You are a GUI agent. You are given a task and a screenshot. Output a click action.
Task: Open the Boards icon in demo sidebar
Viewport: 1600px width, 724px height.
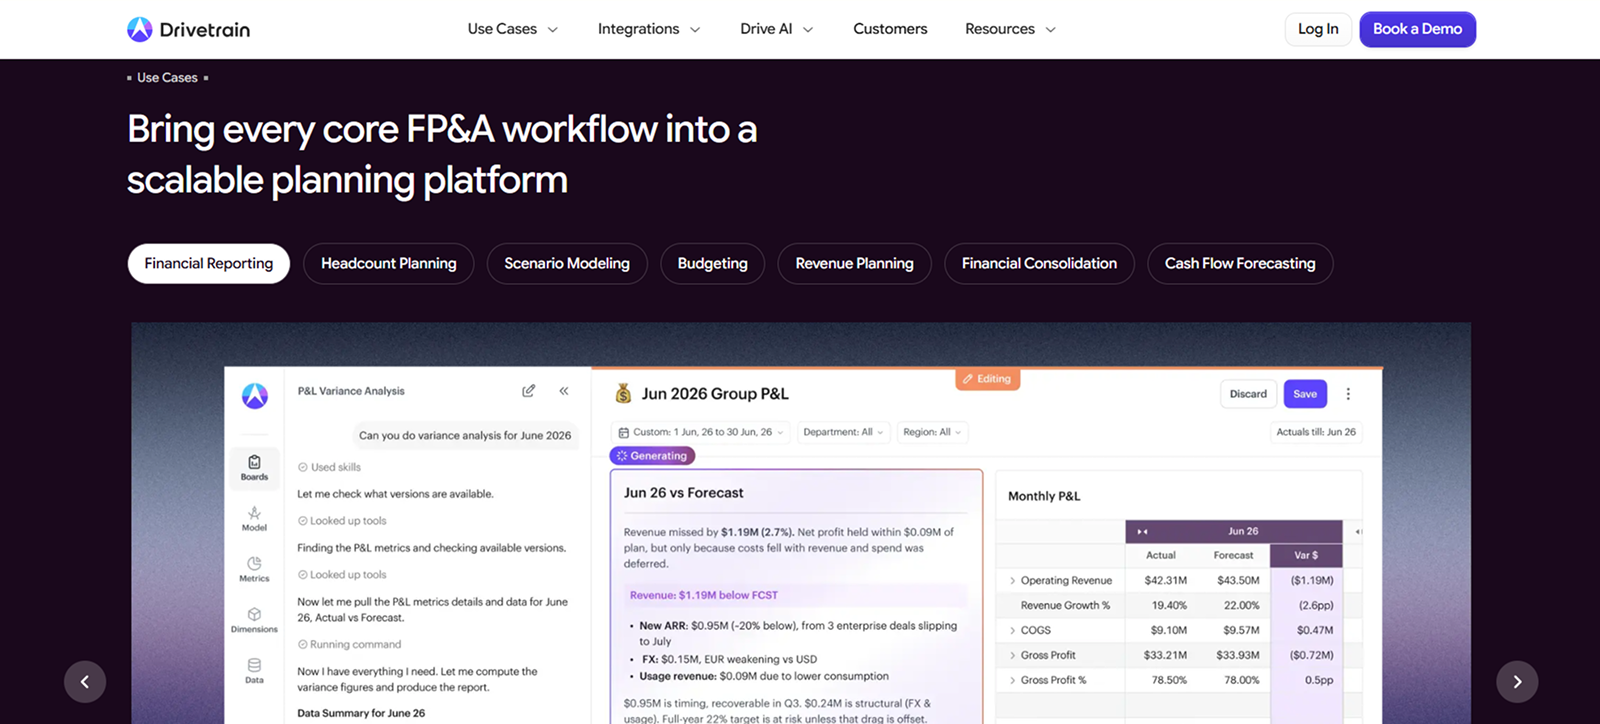[x=254, y=467]
